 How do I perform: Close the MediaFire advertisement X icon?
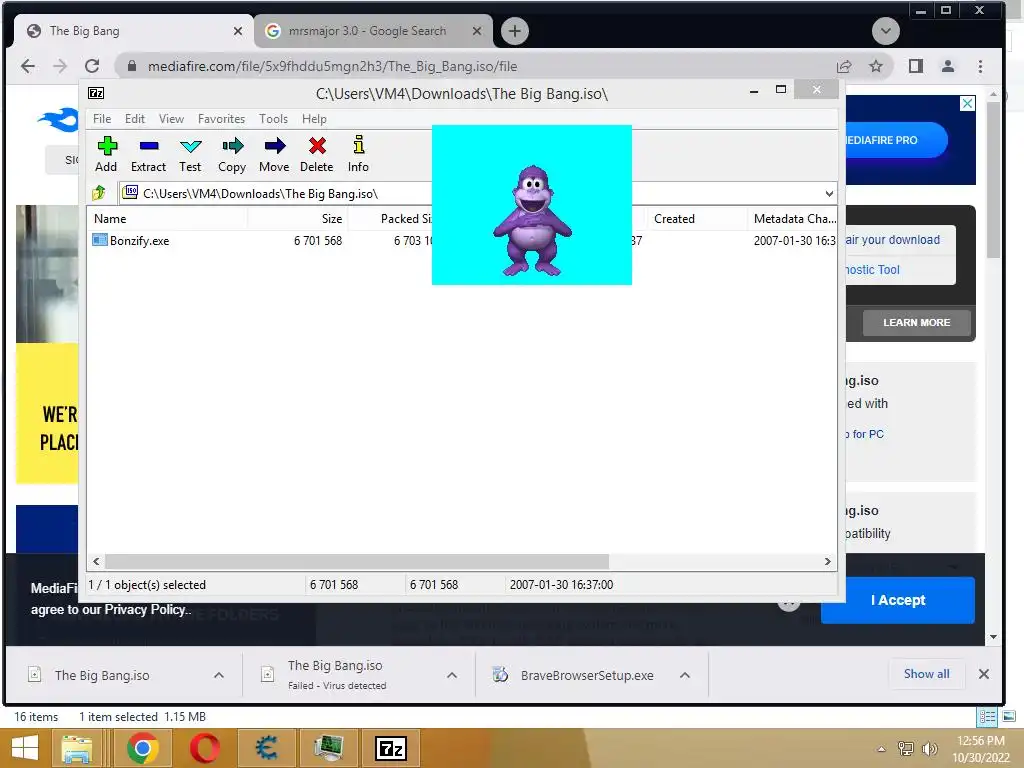pos(967,103)
